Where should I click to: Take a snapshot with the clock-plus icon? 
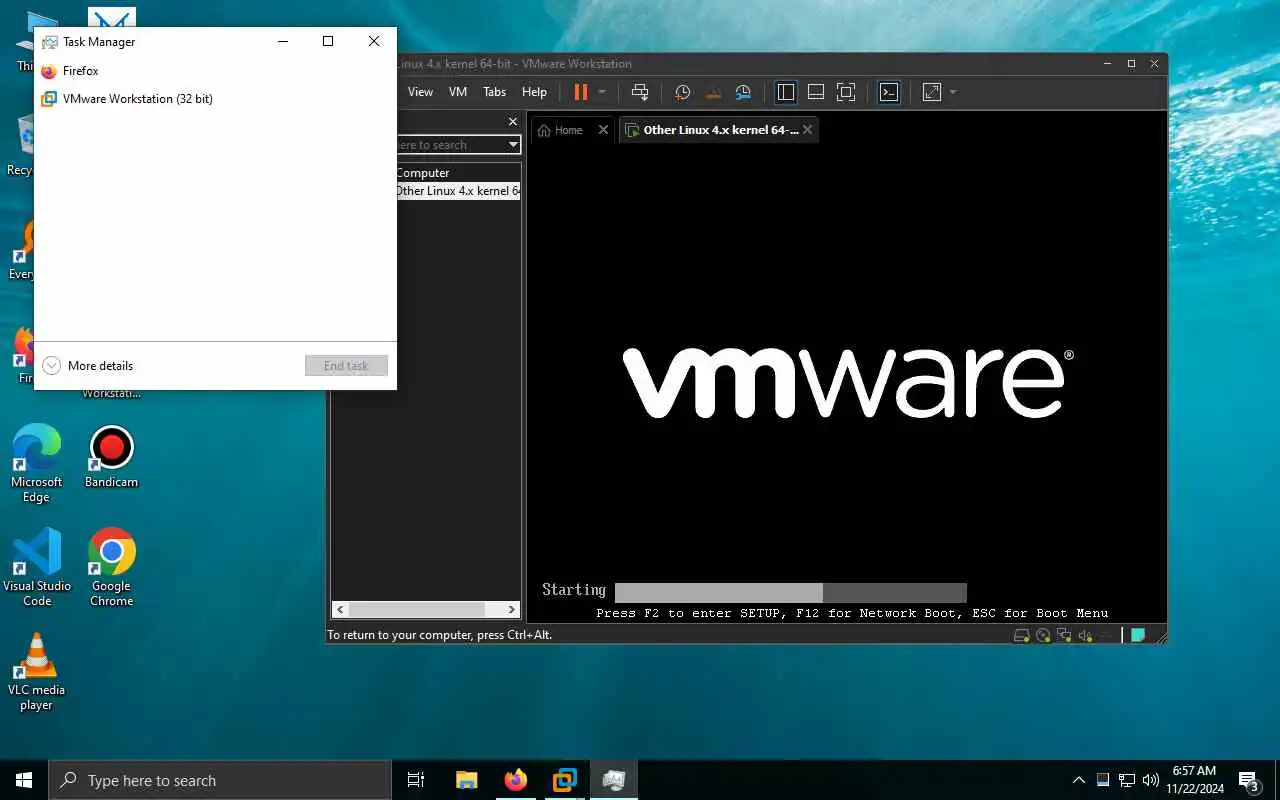click(683, 92)
